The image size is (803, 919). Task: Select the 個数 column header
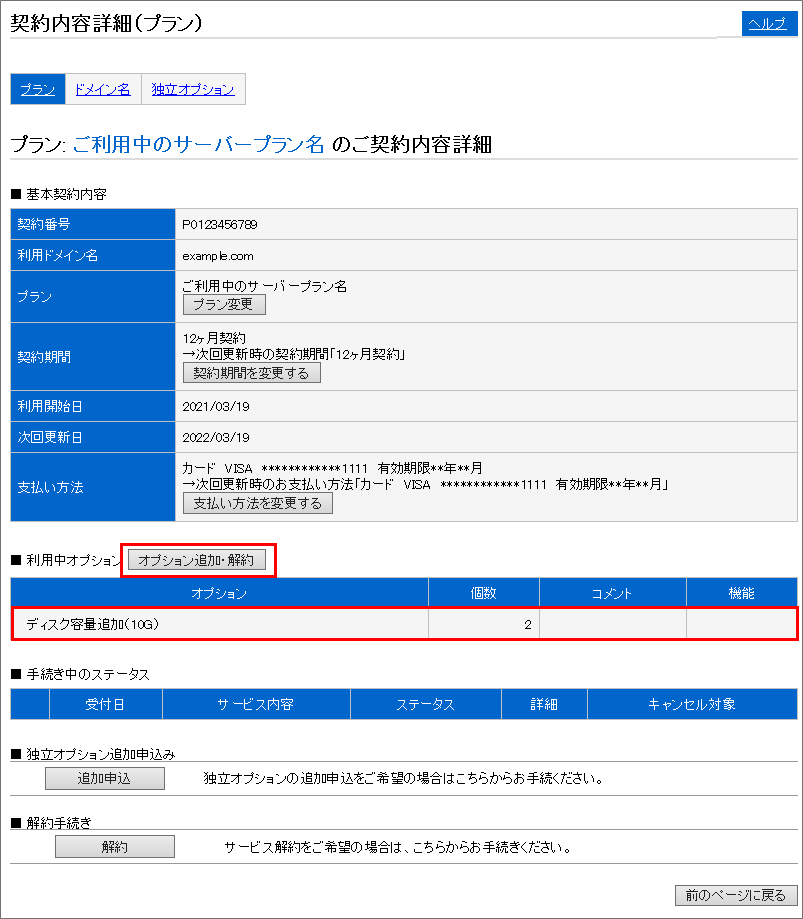tap(483, 592)
